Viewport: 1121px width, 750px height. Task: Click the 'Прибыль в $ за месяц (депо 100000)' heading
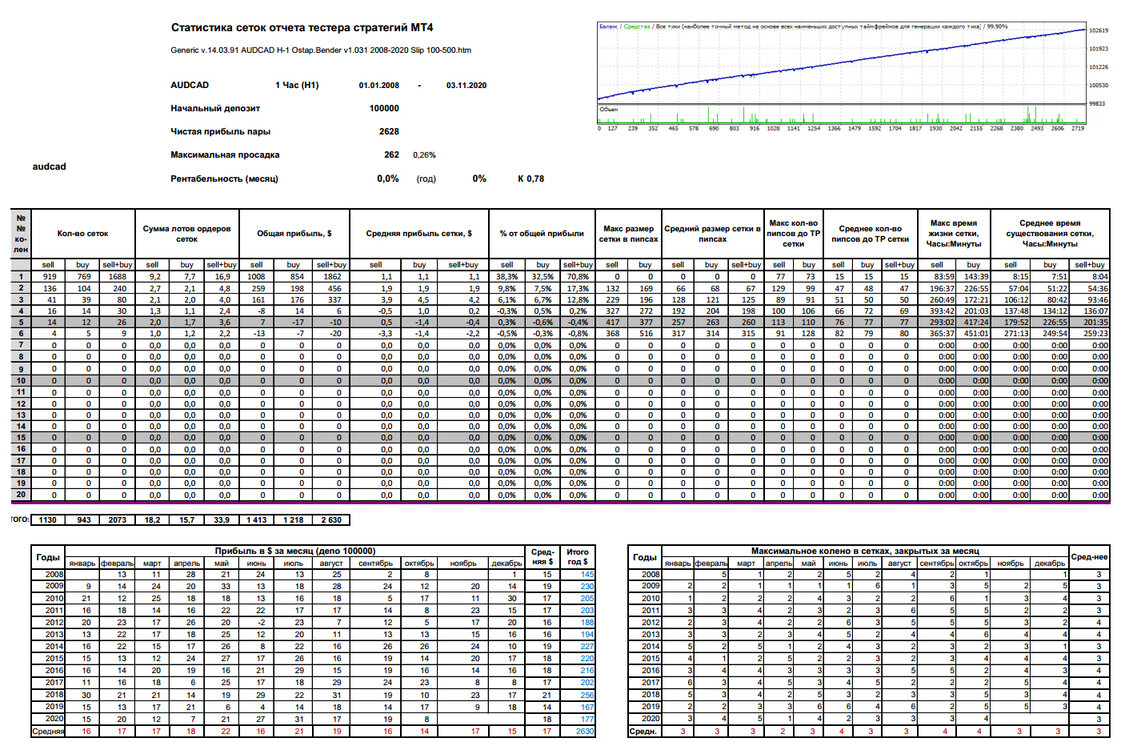[x=295, y=551]
